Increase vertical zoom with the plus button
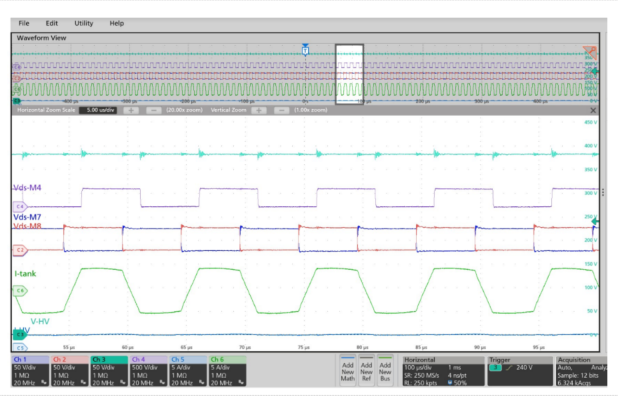The image size is (618, 399). [x=259, y=110]
